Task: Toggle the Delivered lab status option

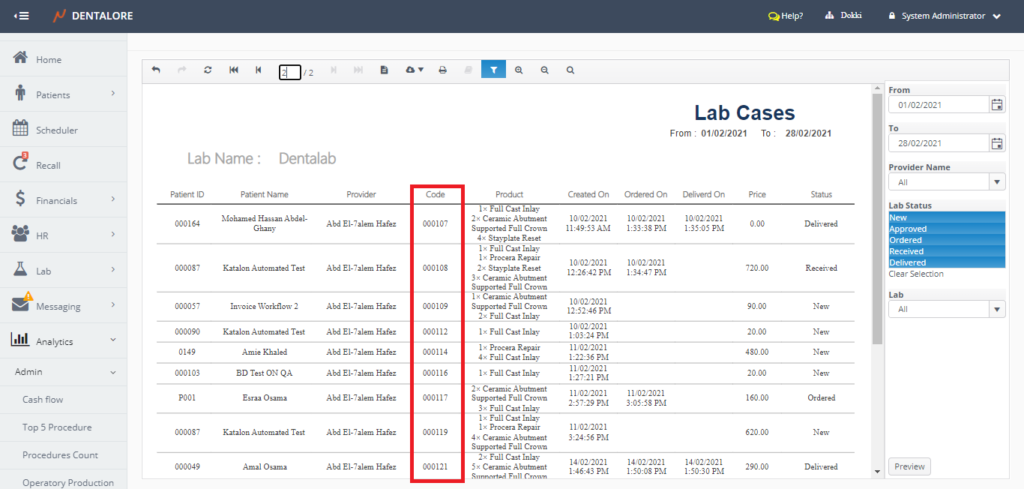Action: point(945,263)
